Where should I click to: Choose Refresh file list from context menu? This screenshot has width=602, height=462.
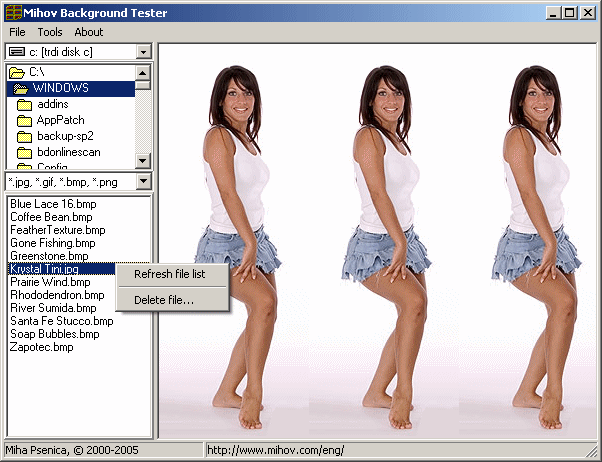pyautogui.click(x=170, y=274)
